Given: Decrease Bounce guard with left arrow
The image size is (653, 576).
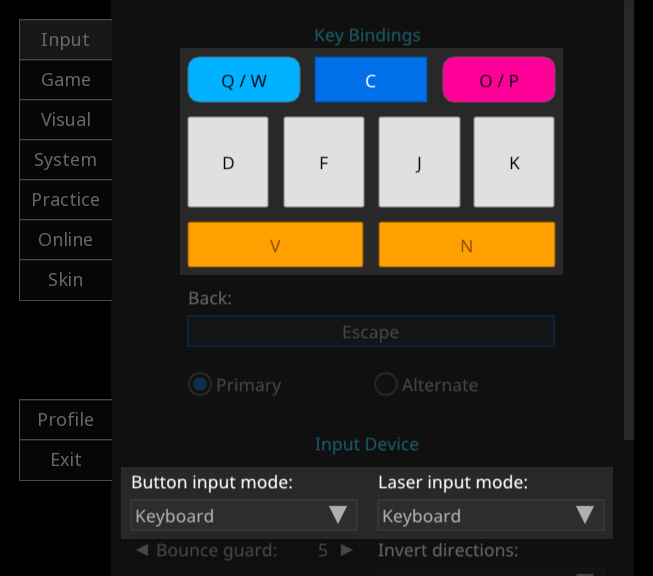Looking at the screenshot, I should click(x=142, y=550).
